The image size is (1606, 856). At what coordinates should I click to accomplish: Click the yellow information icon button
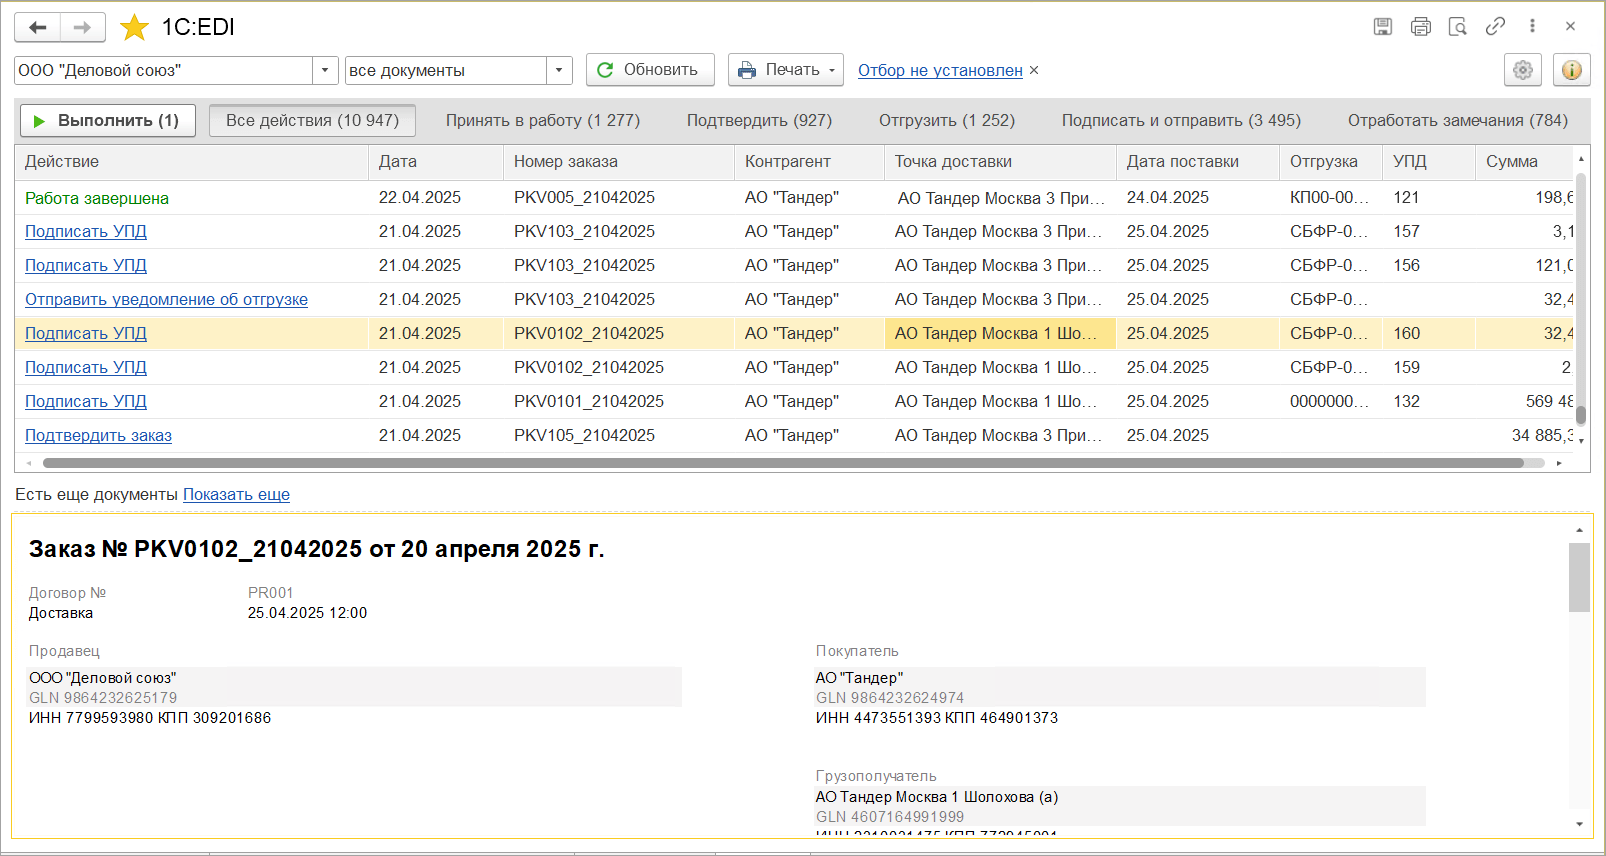click(x=1571, y=70)
